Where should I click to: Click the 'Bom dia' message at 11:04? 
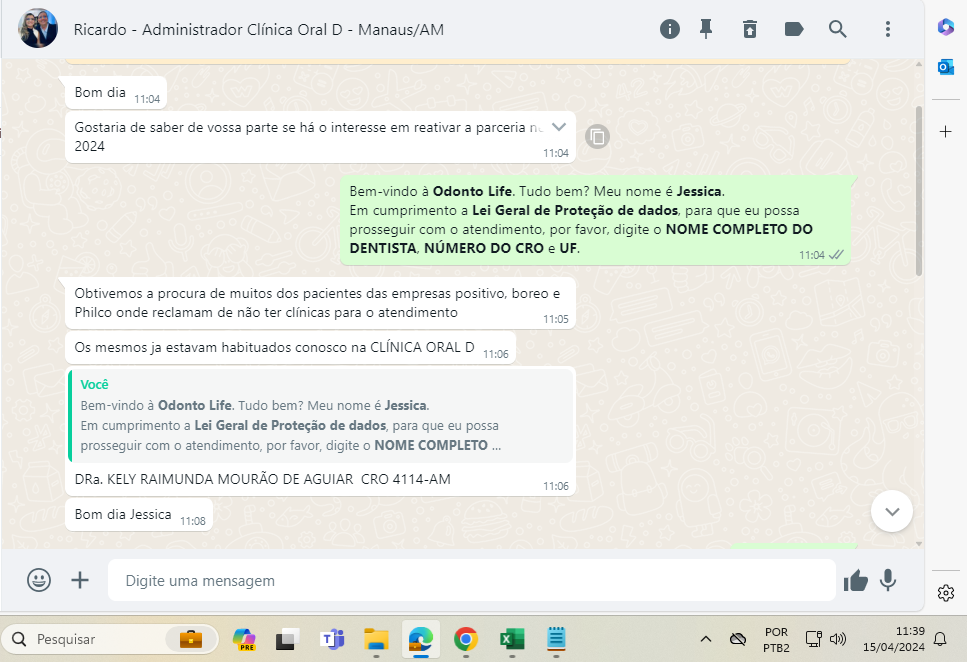tap(116, 93)
